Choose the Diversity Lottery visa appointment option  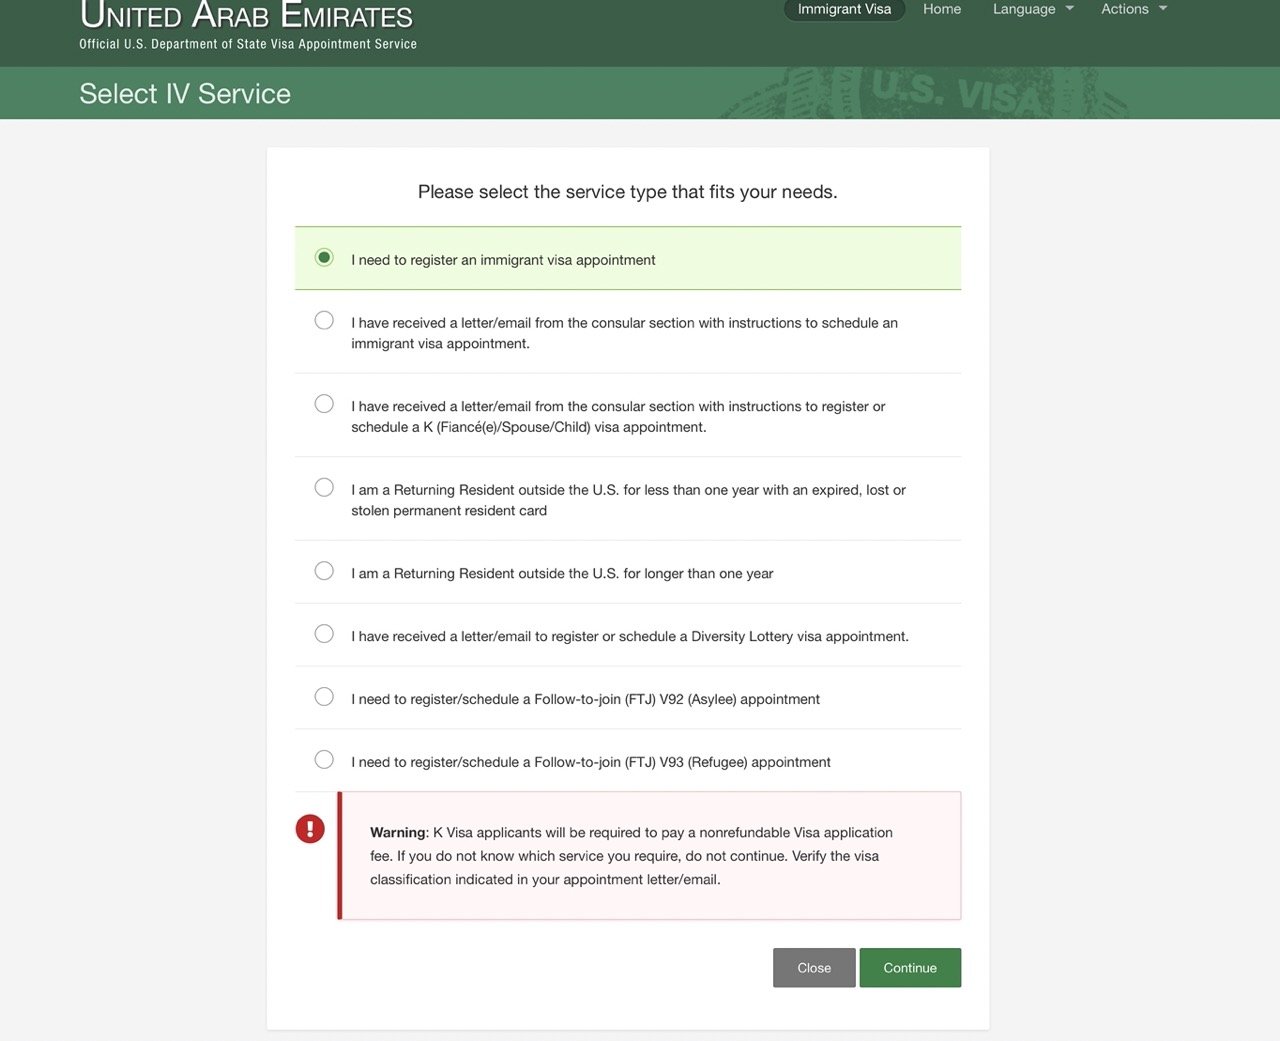click(324, 634)
